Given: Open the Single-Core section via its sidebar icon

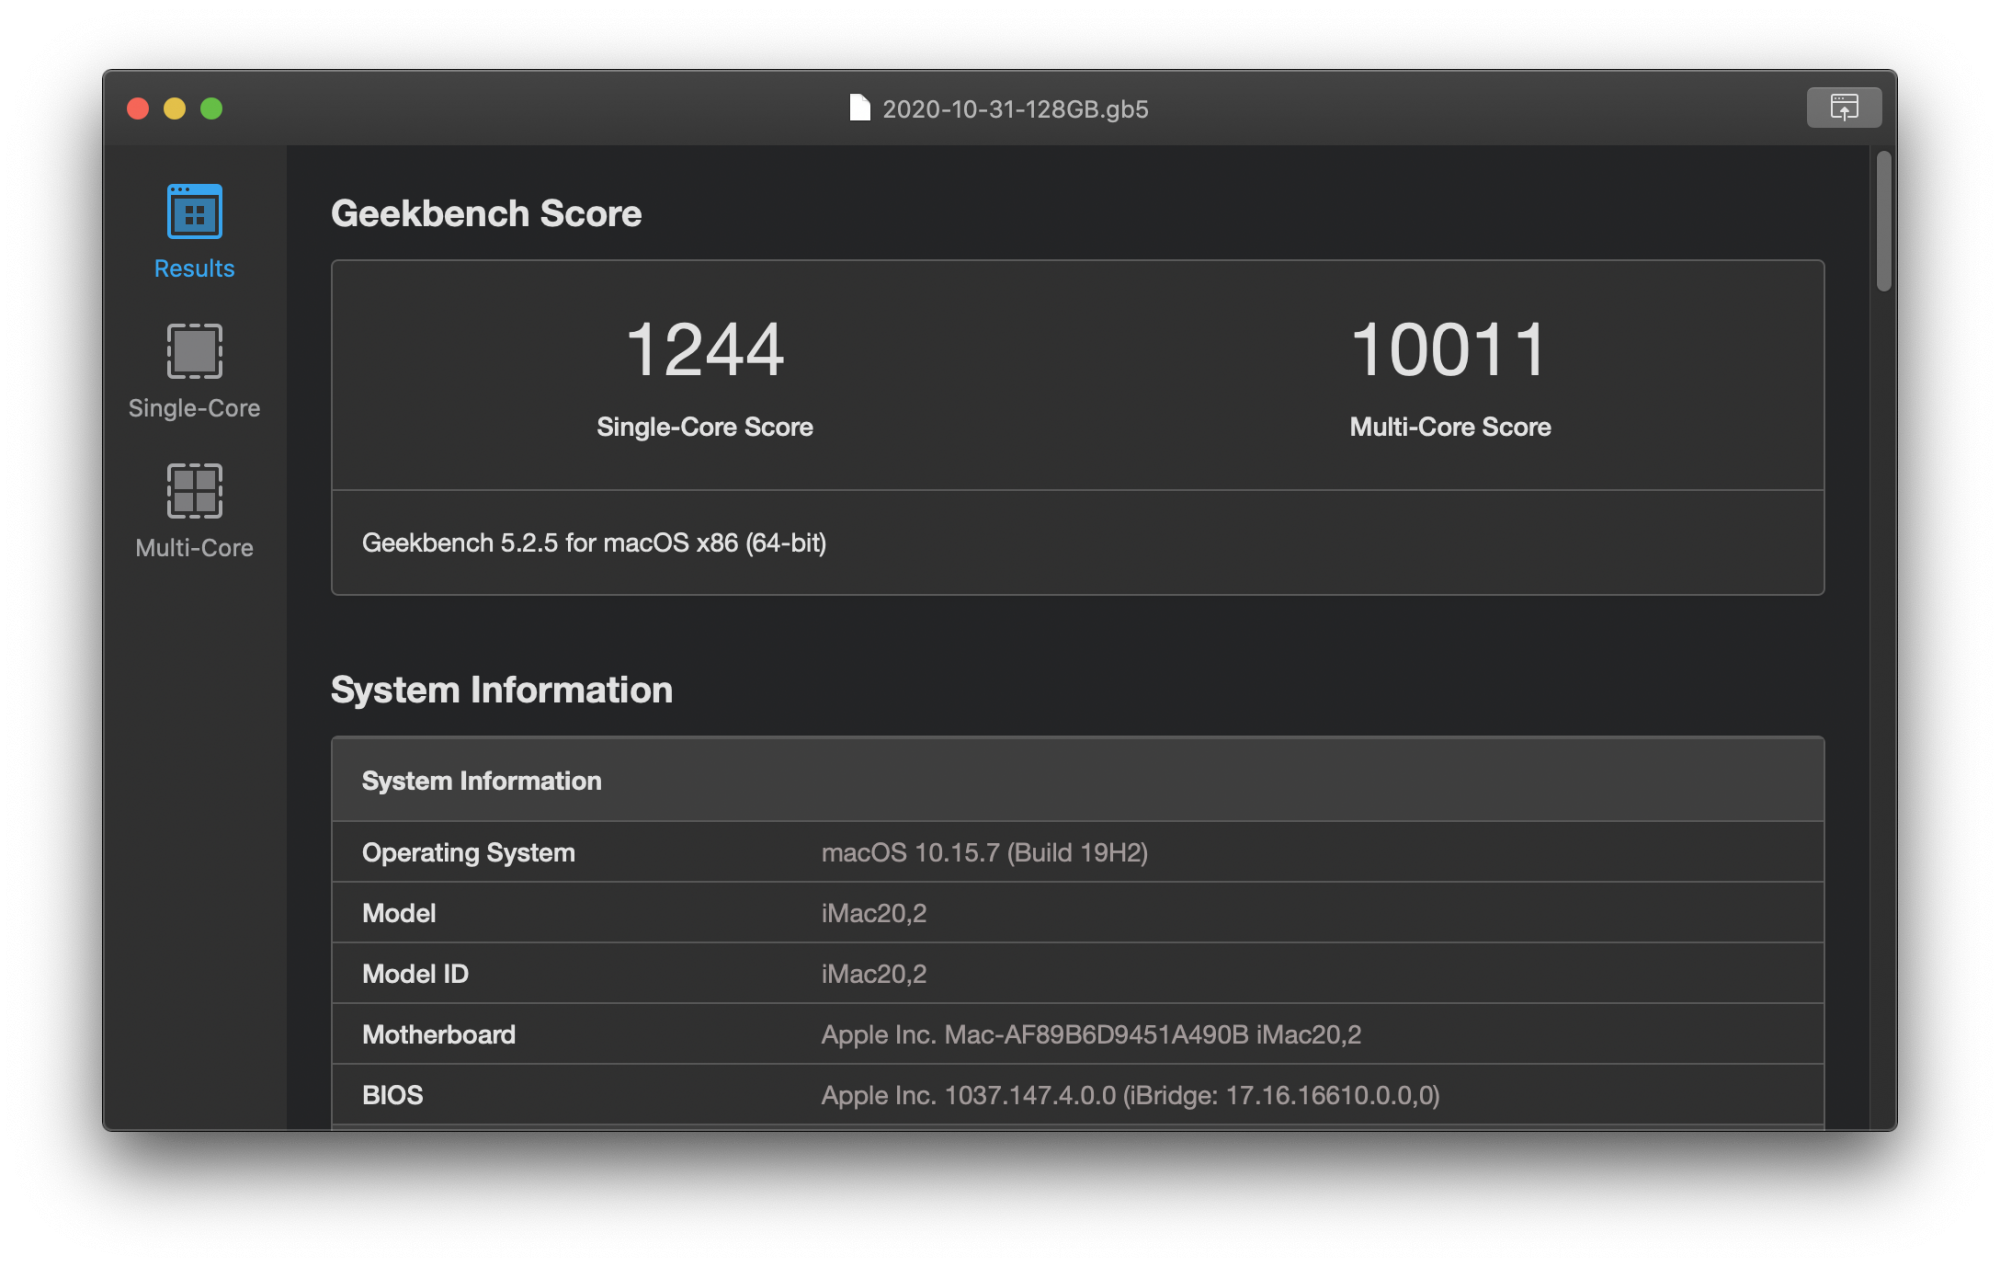Looking at the screenshot, I should [194, 352].
